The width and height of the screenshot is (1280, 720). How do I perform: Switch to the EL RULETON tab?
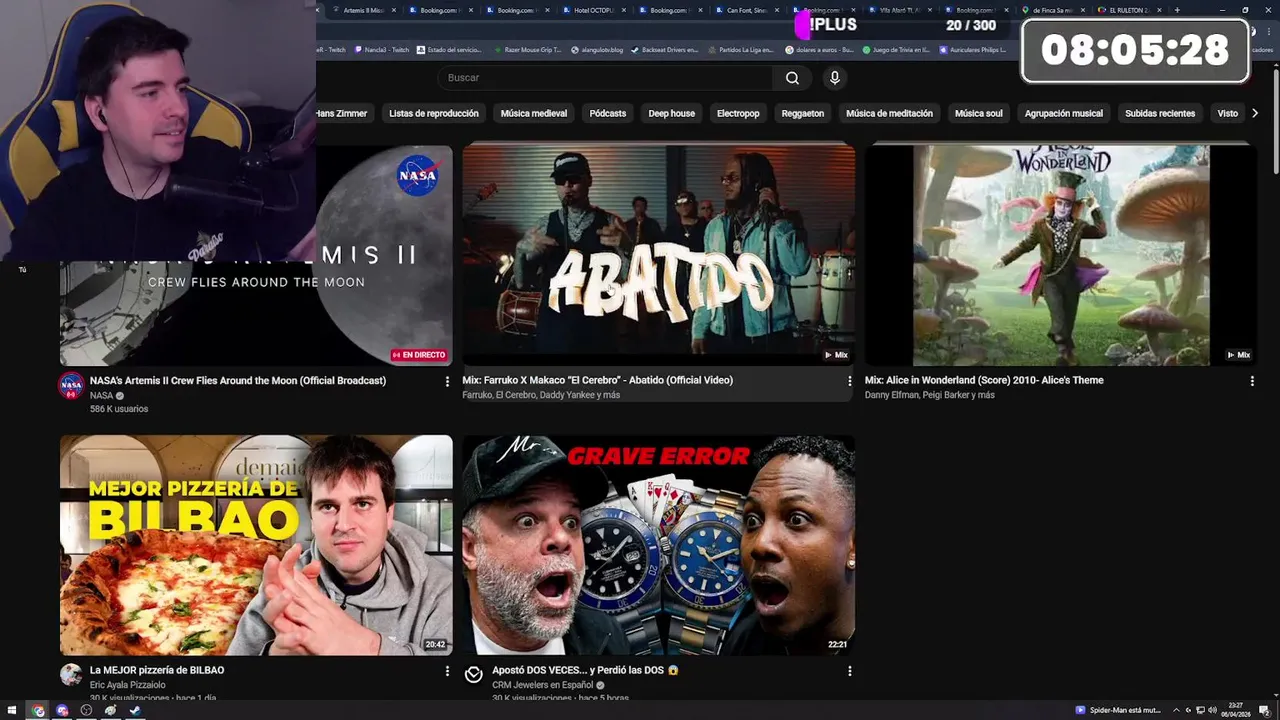1128,10
